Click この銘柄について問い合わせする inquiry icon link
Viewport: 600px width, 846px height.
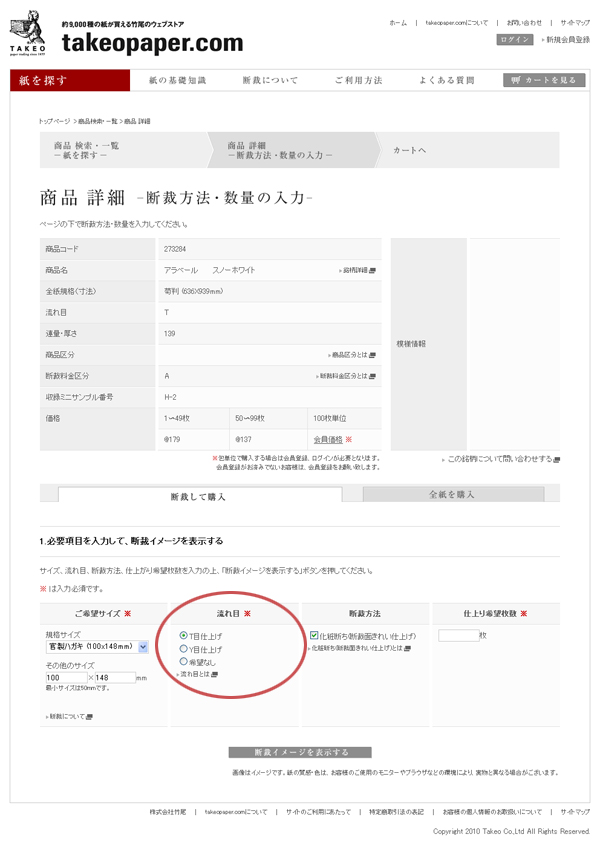point(557,459)
